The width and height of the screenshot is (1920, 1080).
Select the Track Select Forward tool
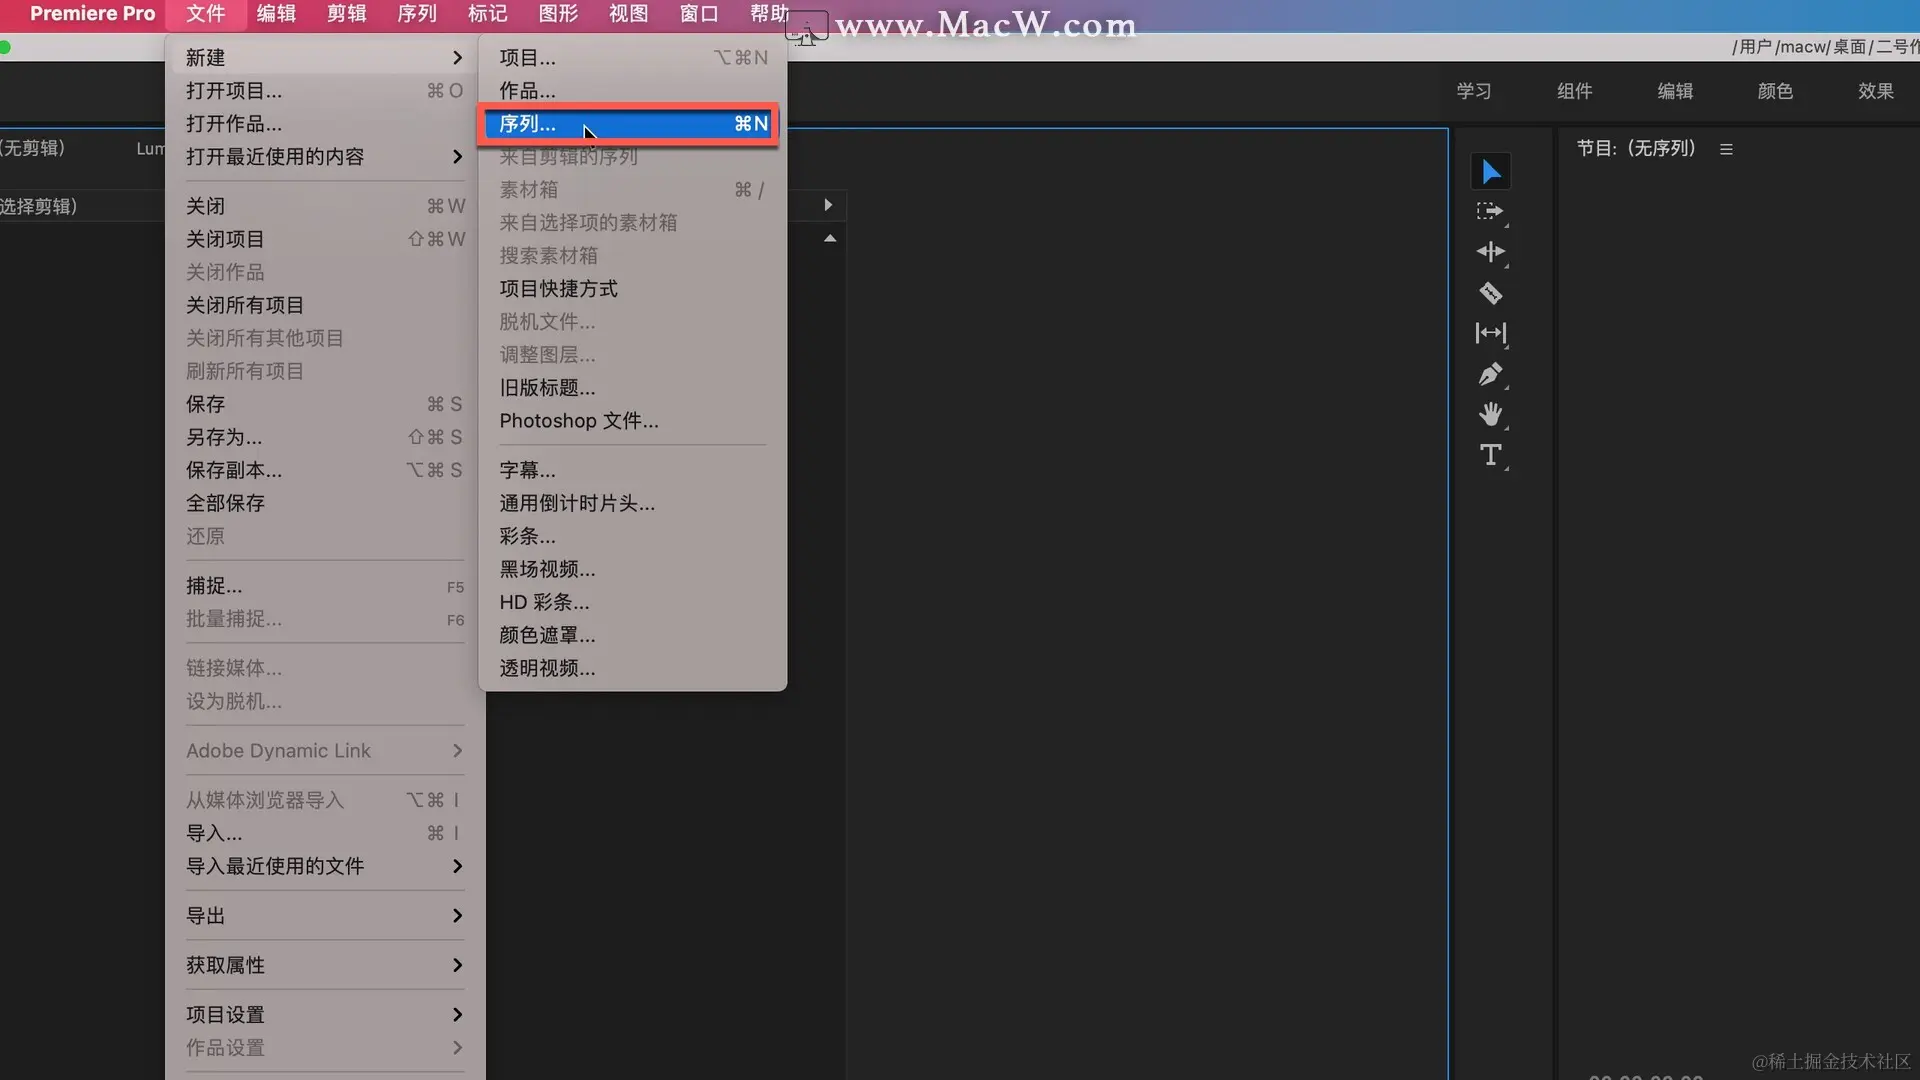(1490, 212)
